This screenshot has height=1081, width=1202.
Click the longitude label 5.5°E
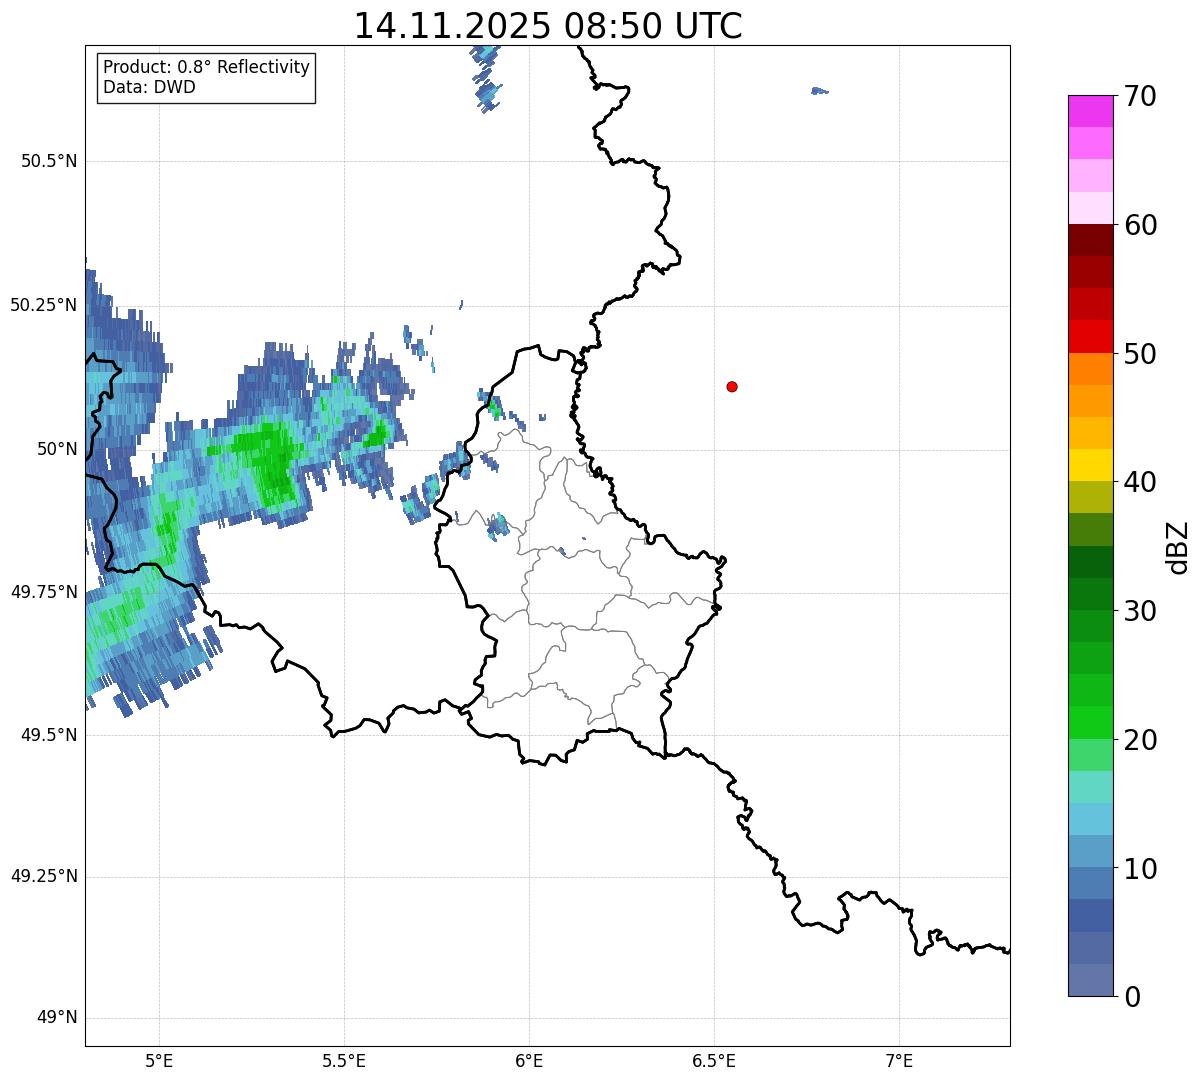(344, 1060)
